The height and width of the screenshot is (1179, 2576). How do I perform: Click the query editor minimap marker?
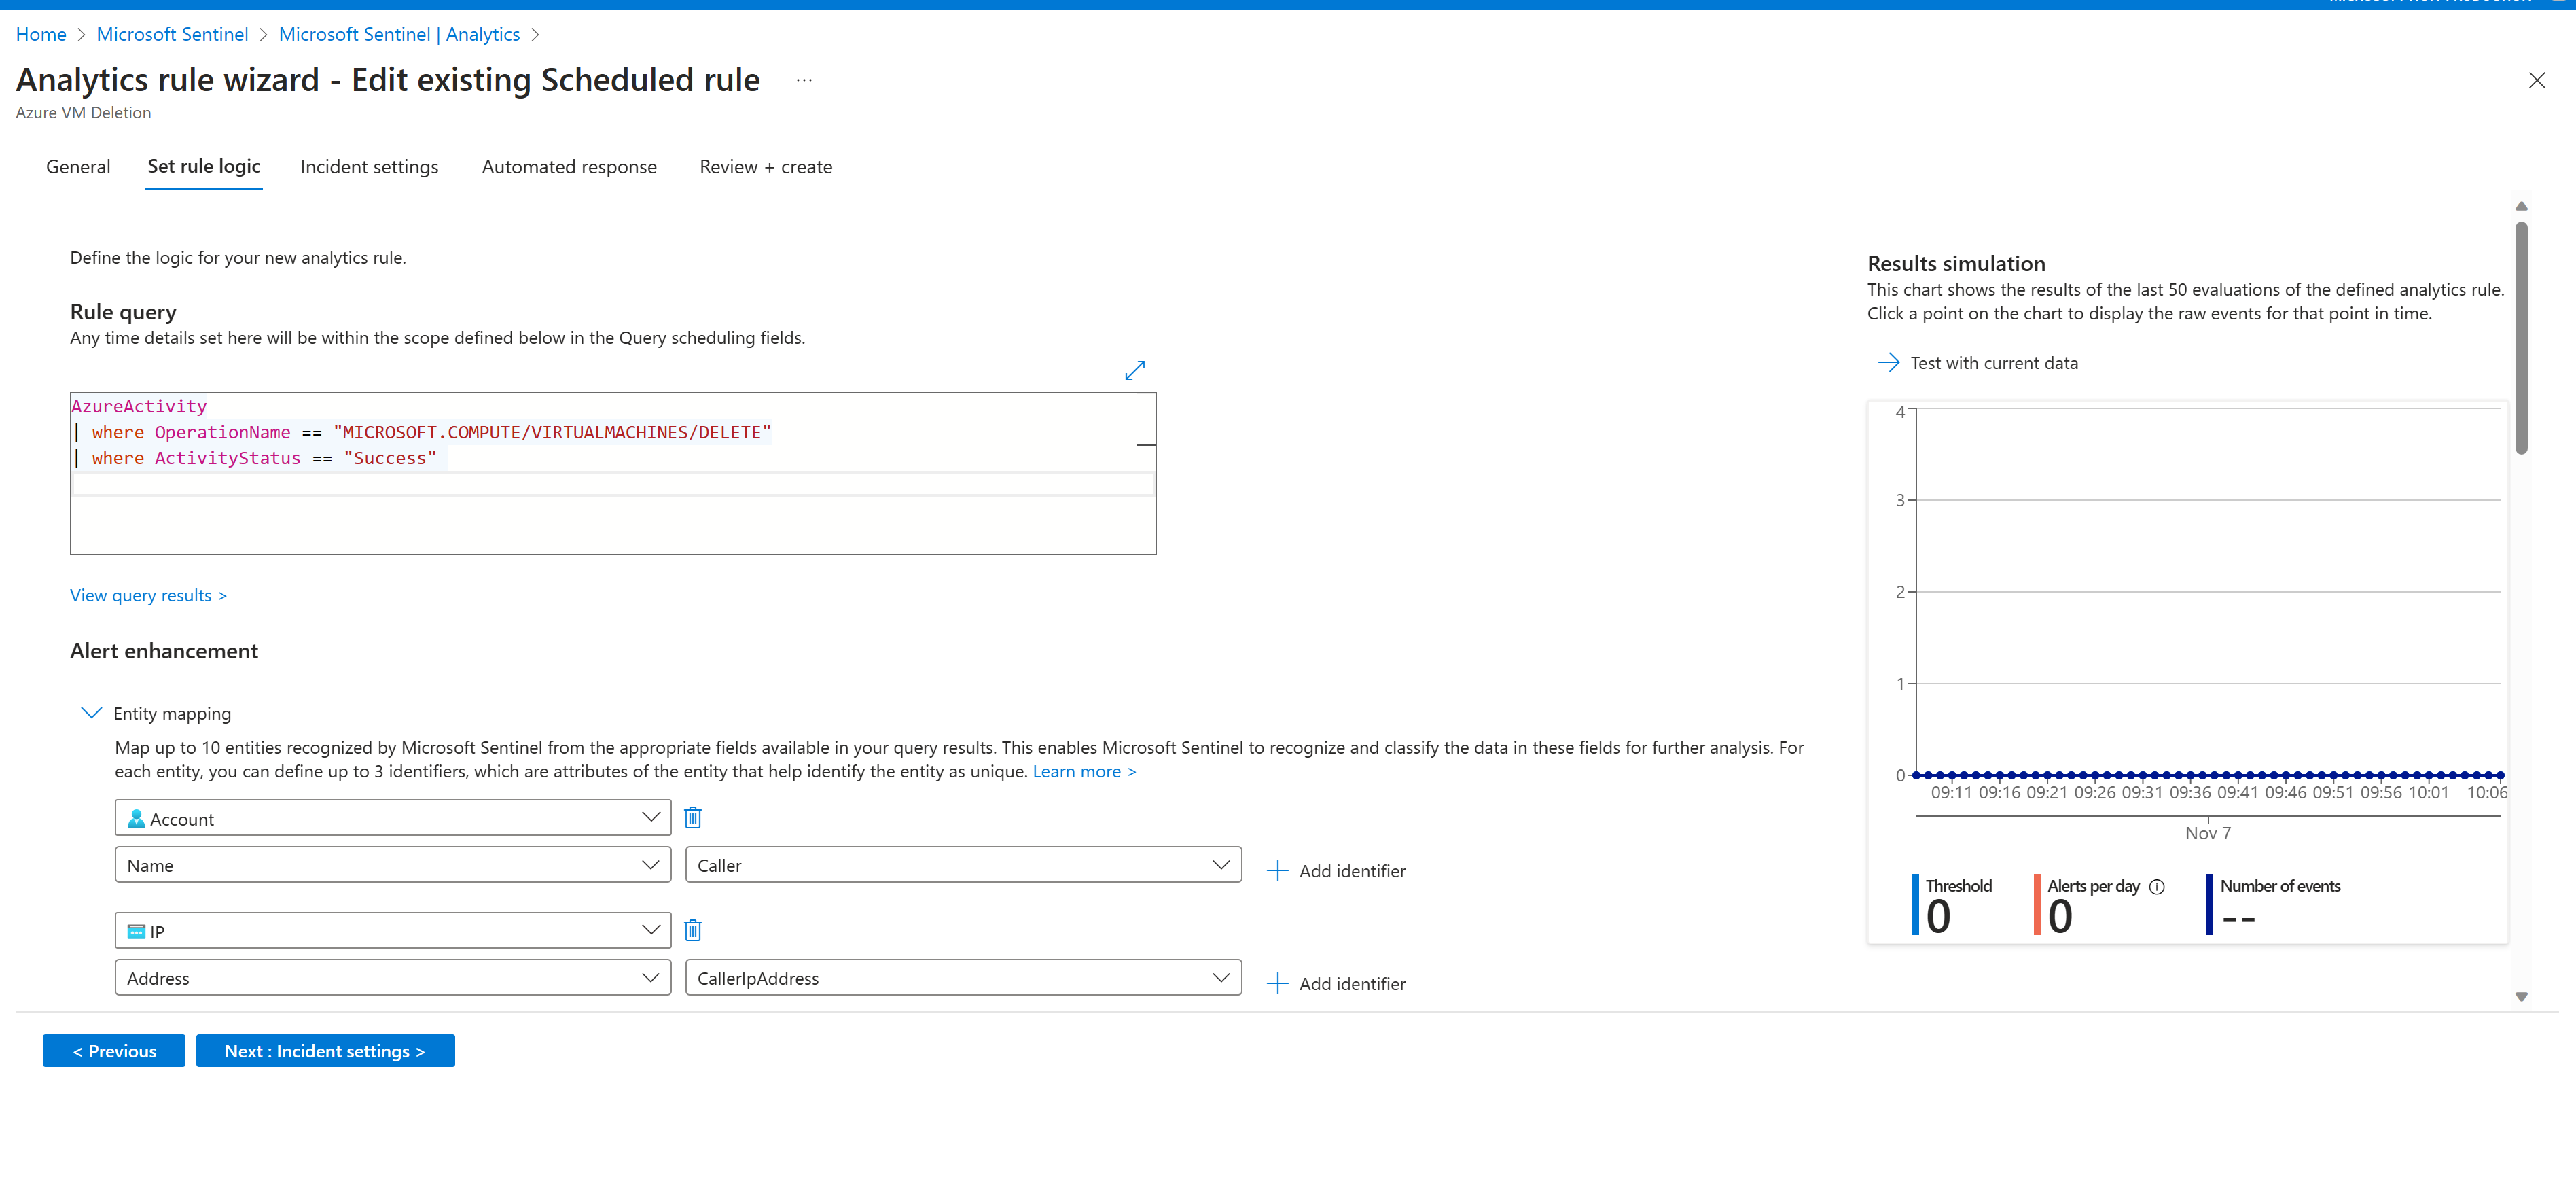point(1146,444)
